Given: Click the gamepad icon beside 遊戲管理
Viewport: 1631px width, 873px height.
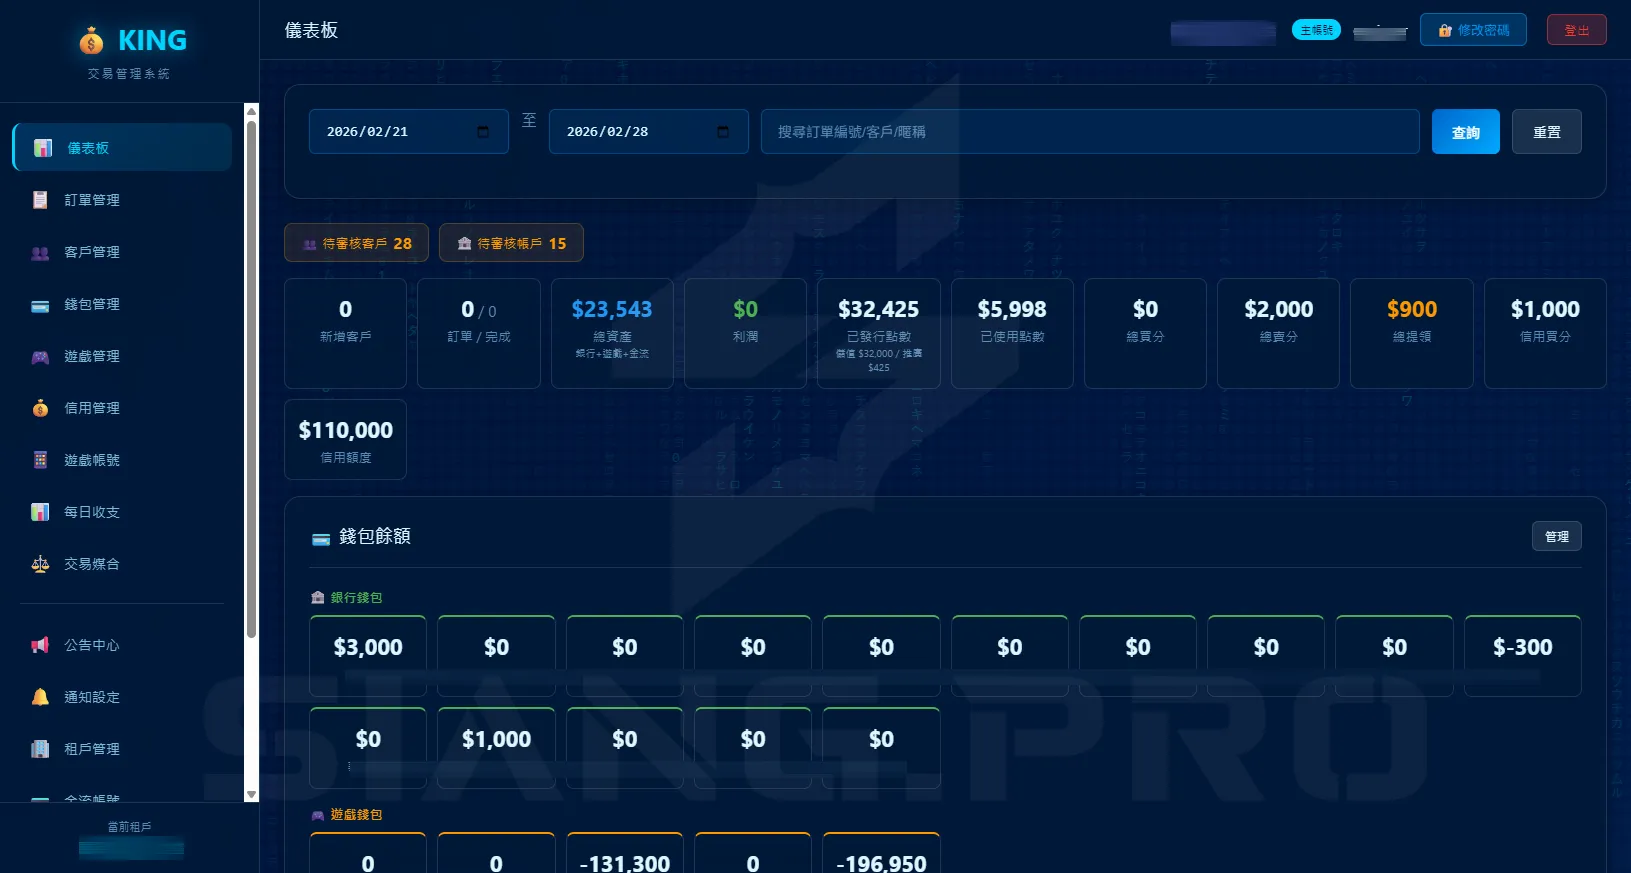Looking at the screenshot, I should coord(40,357).
